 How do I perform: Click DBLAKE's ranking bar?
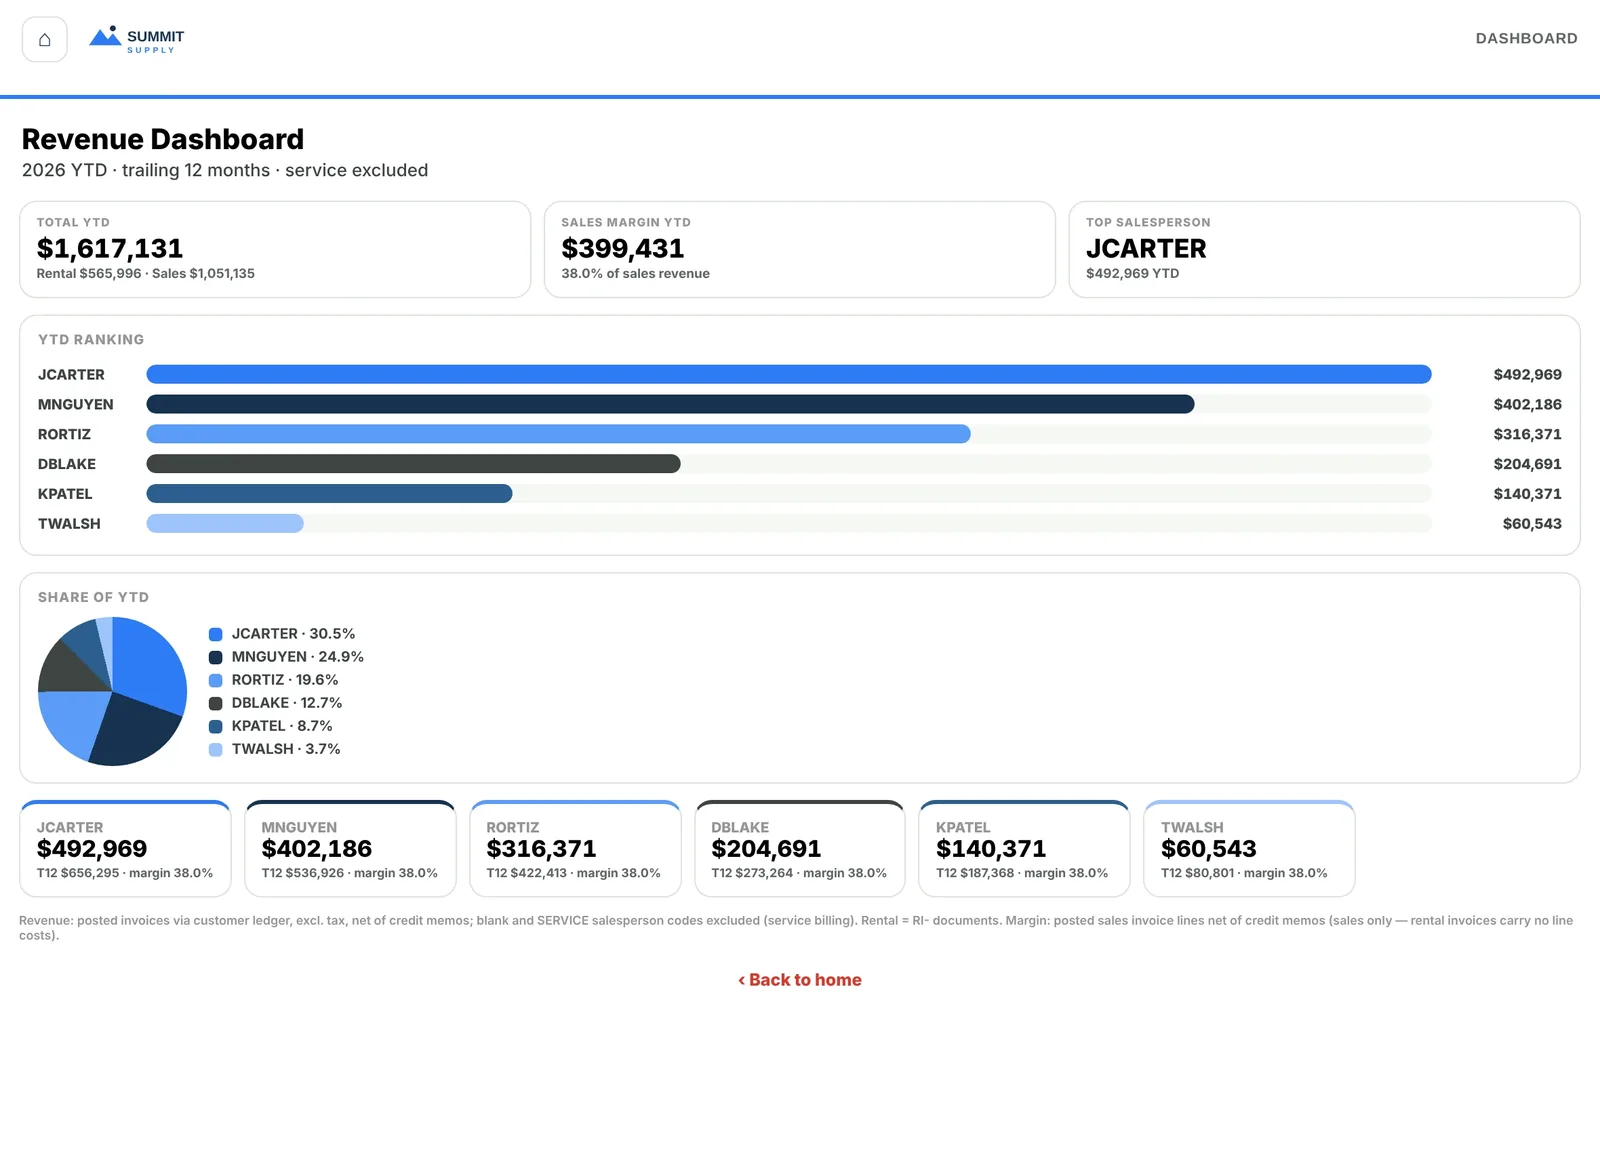click(x=413, y=464)
